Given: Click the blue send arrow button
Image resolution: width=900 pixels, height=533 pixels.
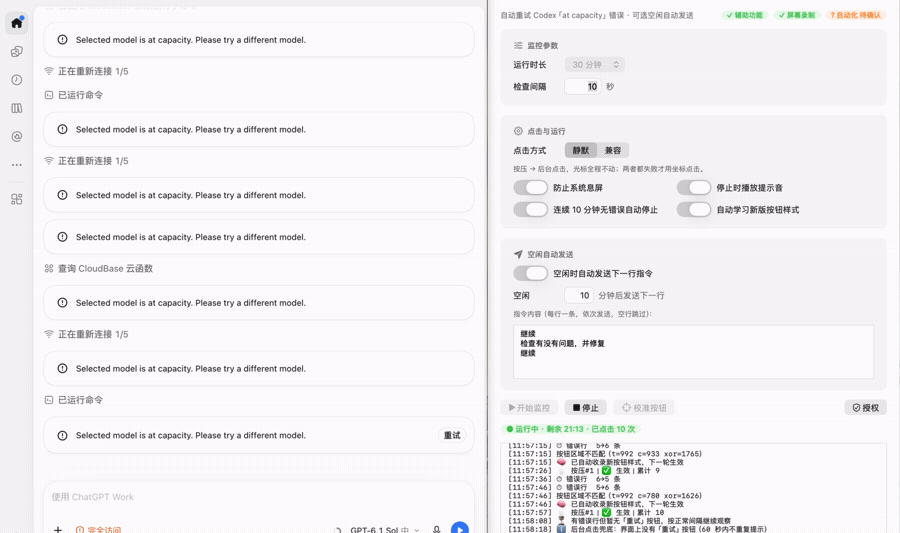Looking at the screenshot, I should tap(460, 528).
